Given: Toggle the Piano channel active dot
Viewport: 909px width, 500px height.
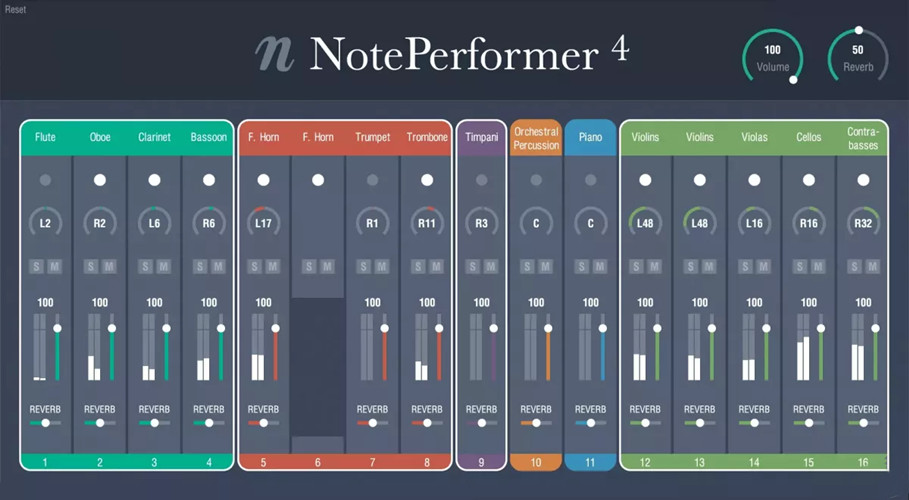Looking at the screenshot, I should (590, 180).
